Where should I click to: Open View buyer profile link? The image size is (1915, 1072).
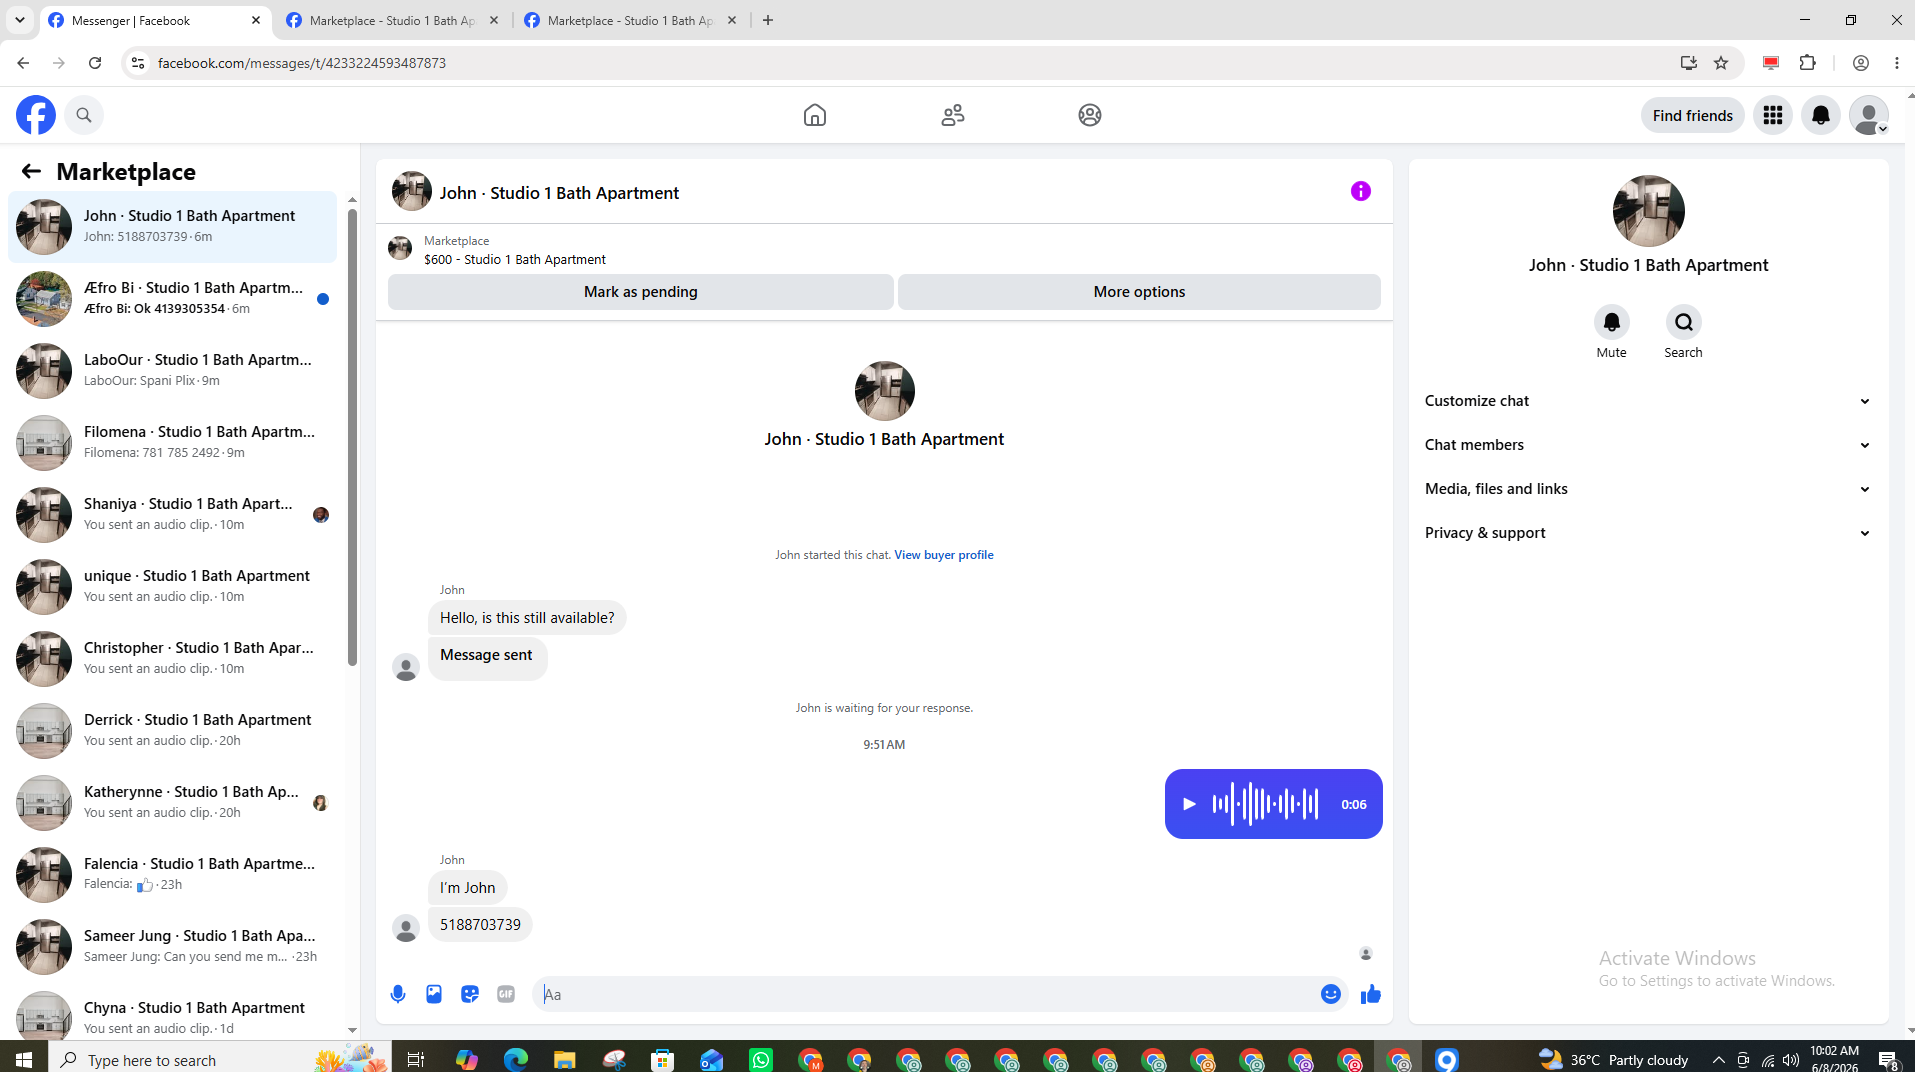pos(944,555)
